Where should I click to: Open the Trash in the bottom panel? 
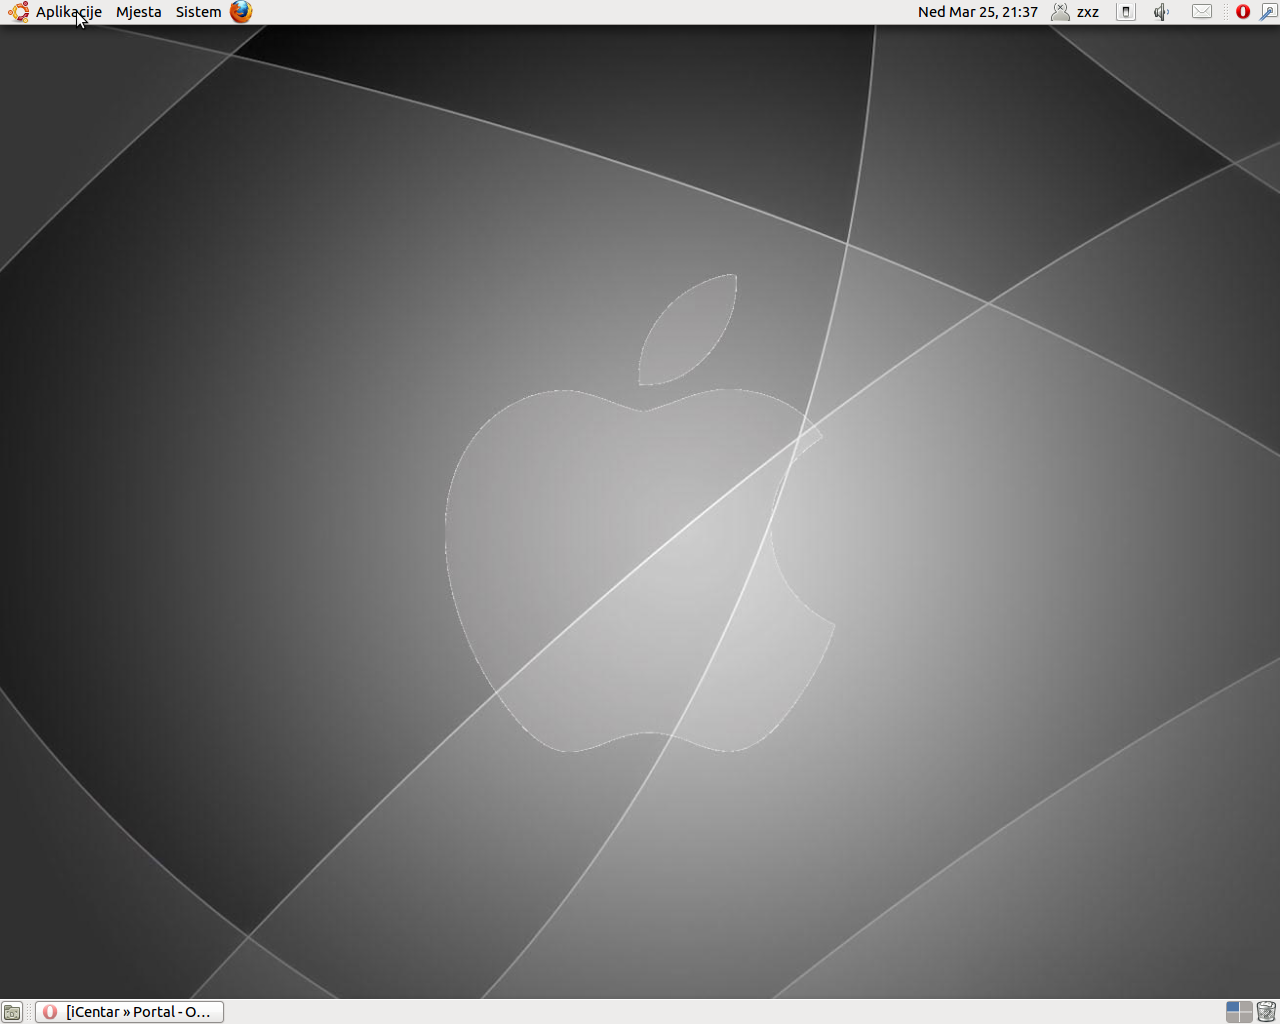(x=1266, y=1012)
